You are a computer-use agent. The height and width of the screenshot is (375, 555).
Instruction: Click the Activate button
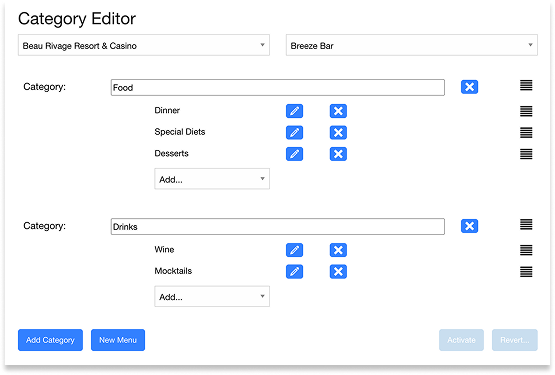461,340
